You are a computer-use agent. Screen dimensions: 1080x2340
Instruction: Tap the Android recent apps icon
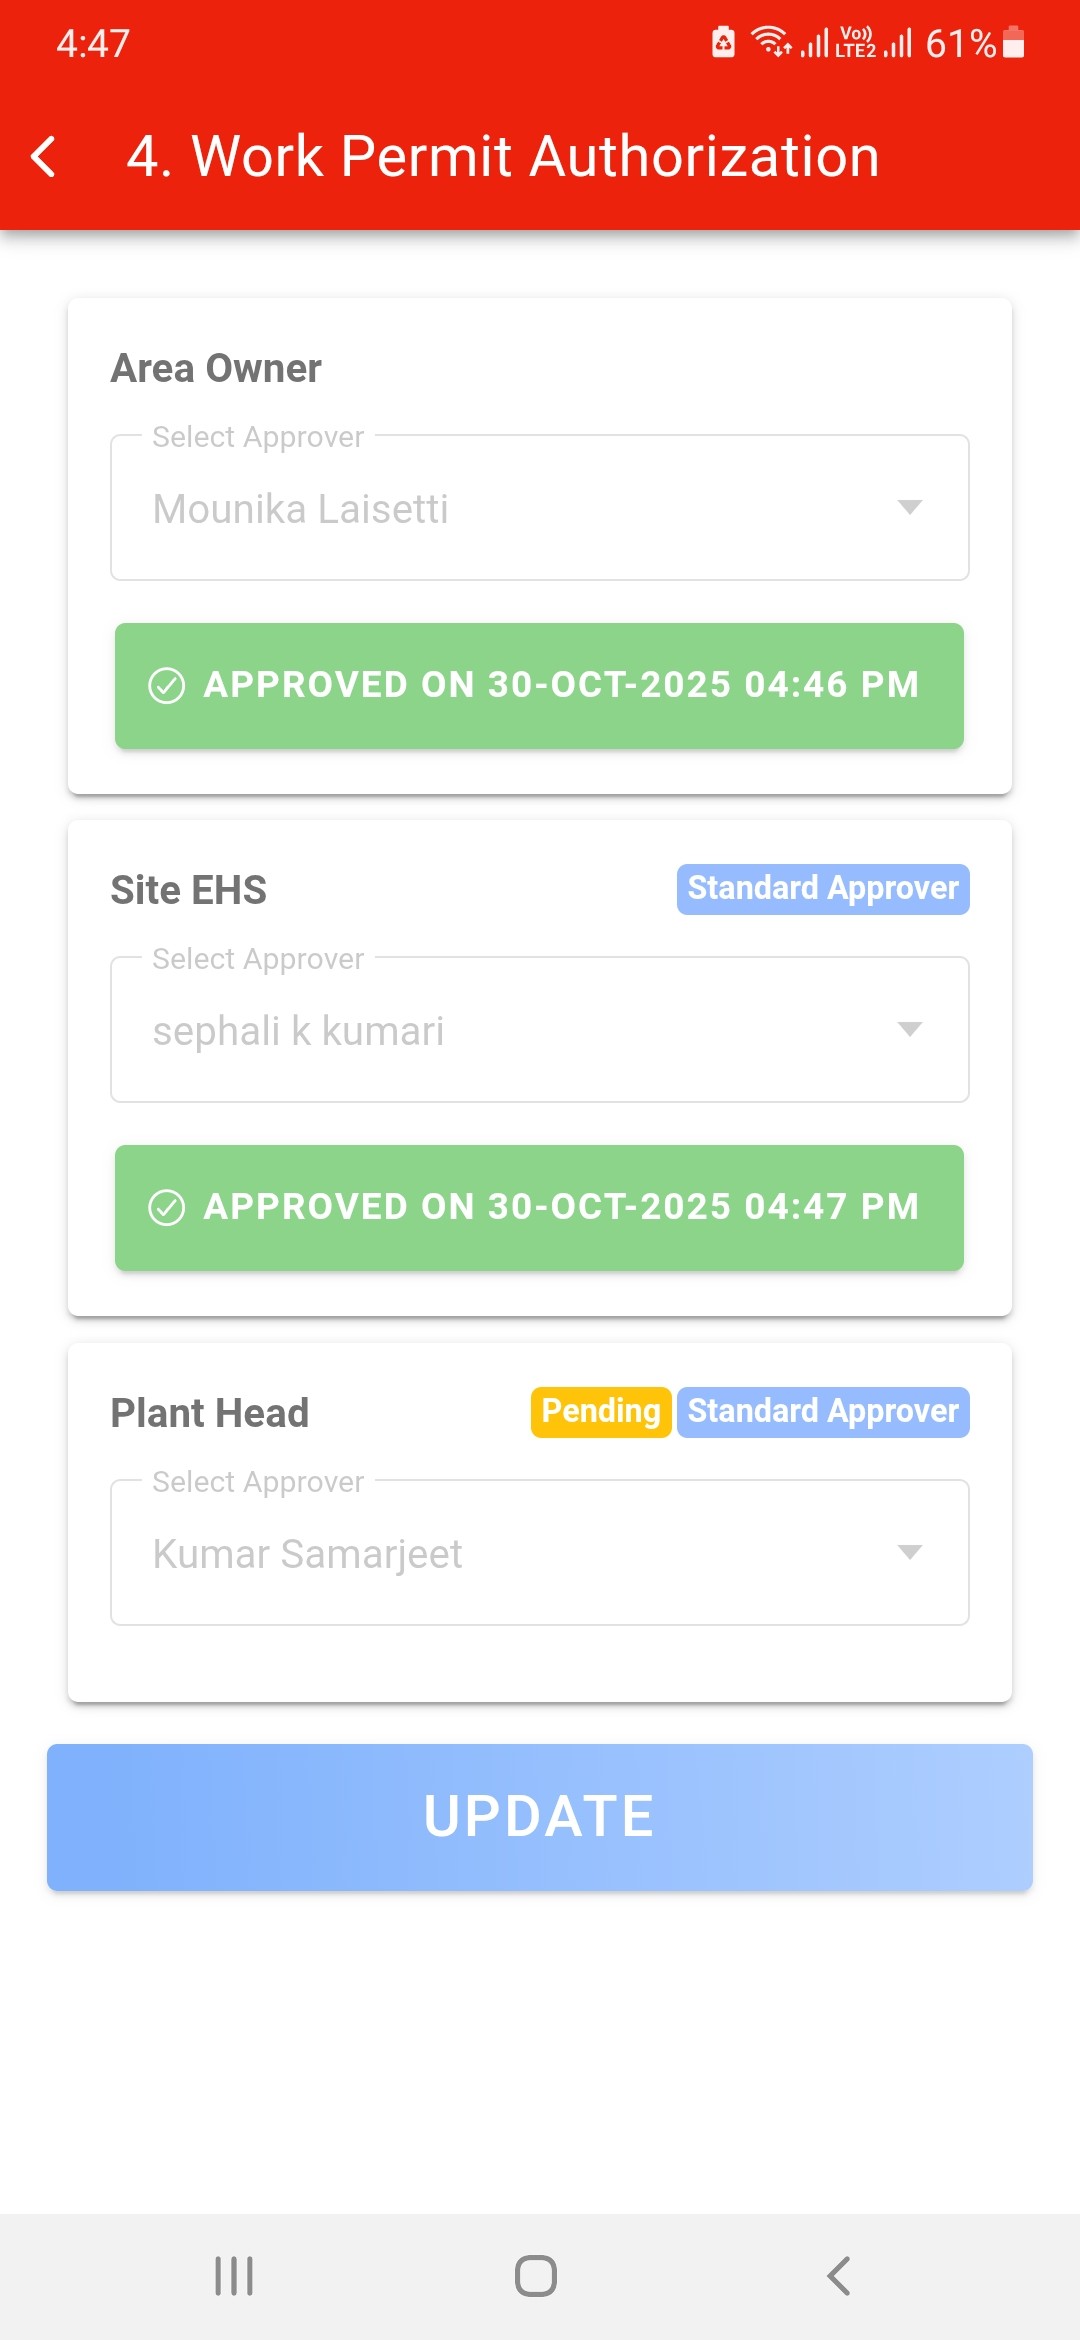coord(234,2276)
